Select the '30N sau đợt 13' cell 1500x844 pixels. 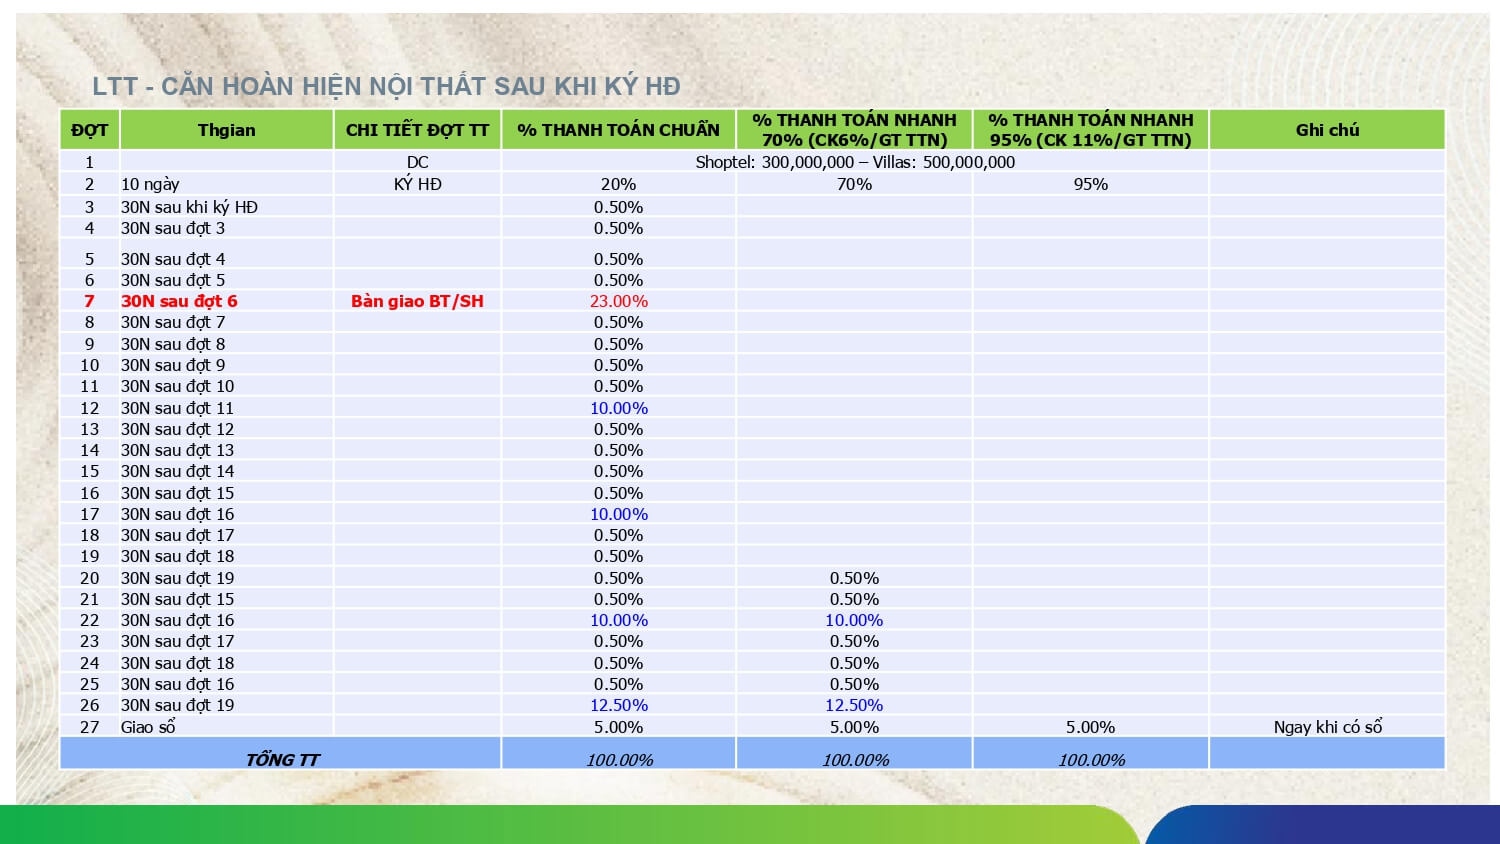pyautogui.click(x=227, y=450)
